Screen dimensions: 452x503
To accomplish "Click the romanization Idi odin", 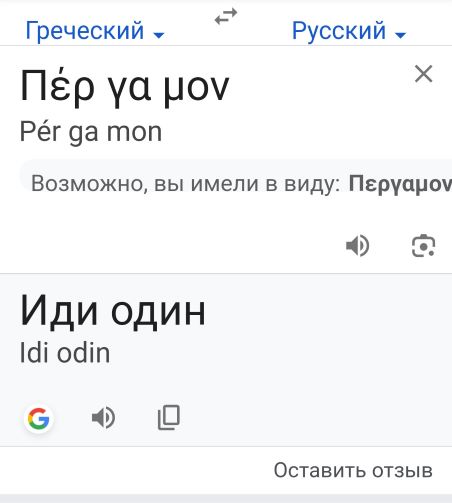I will pos(65,353).
